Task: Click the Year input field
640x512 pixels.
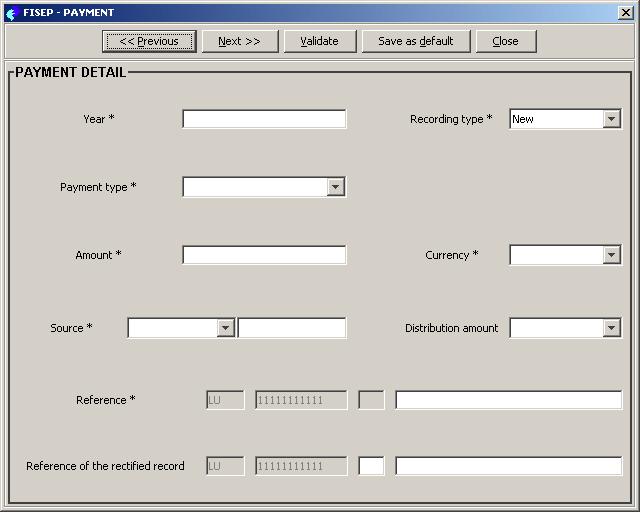Action: coord(264,119)
